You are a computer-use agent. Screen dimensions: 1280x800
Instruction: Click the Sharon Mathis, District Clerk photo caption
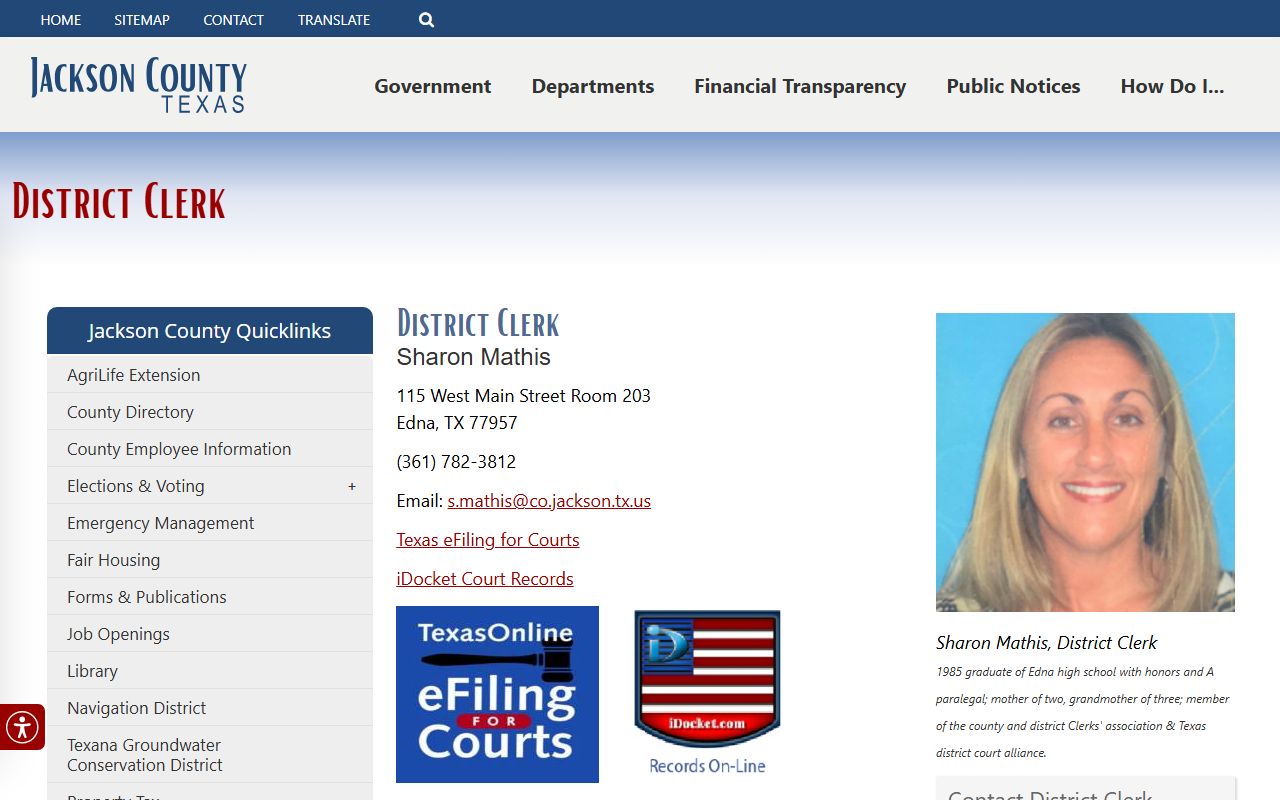coord(1047,643)
